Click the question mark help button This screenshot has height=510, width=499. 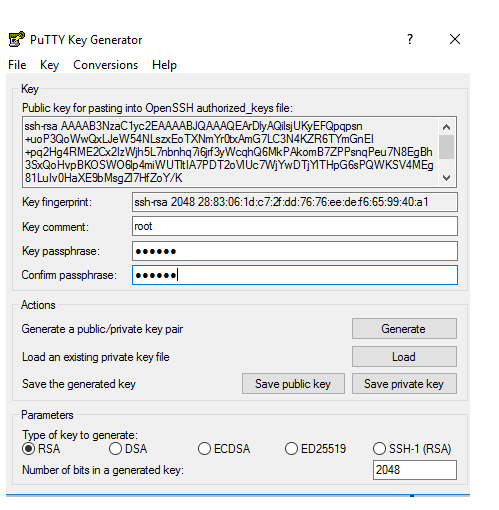pos(410,39)
